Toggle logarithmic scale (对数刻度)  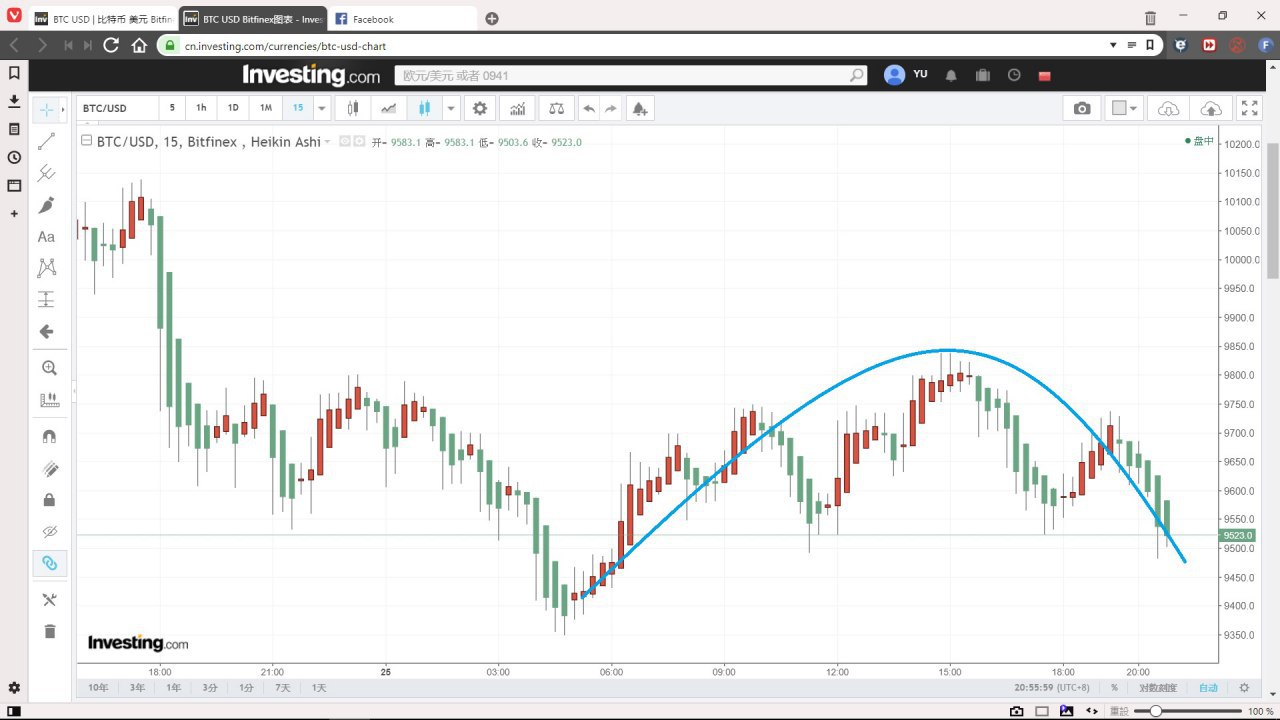click(1158, 688)
